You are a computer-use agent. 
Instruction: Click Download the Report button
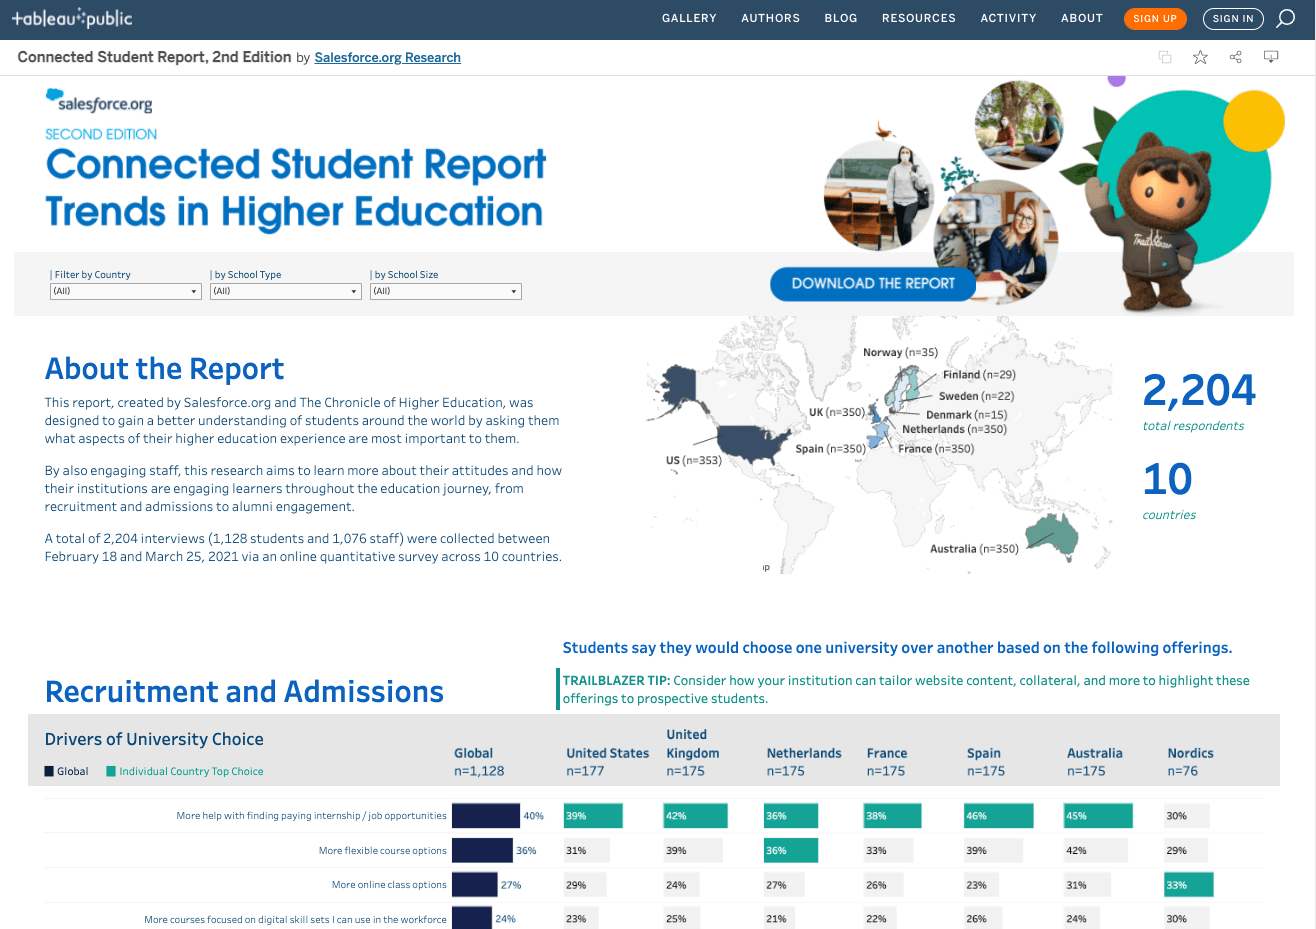coord(873,284)
